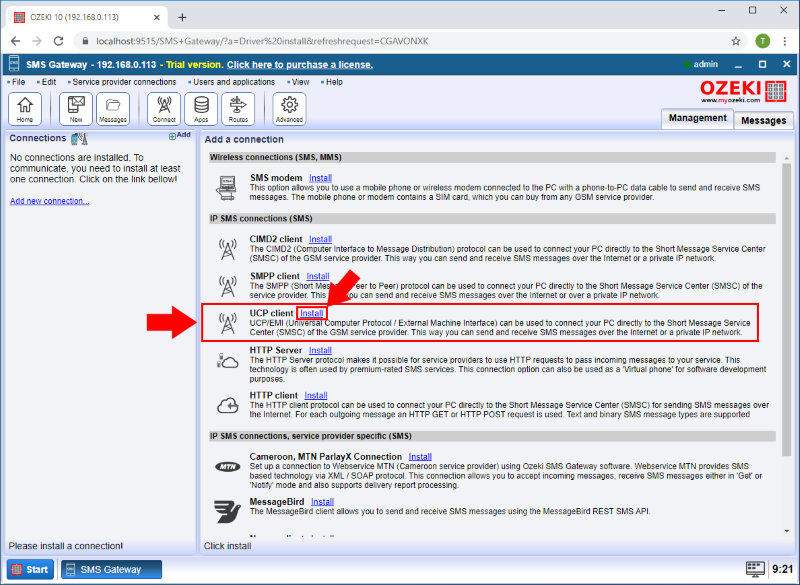Screen dimensions: 800x585
Task: Open the Home toolbar button
Action: (25, 109)
